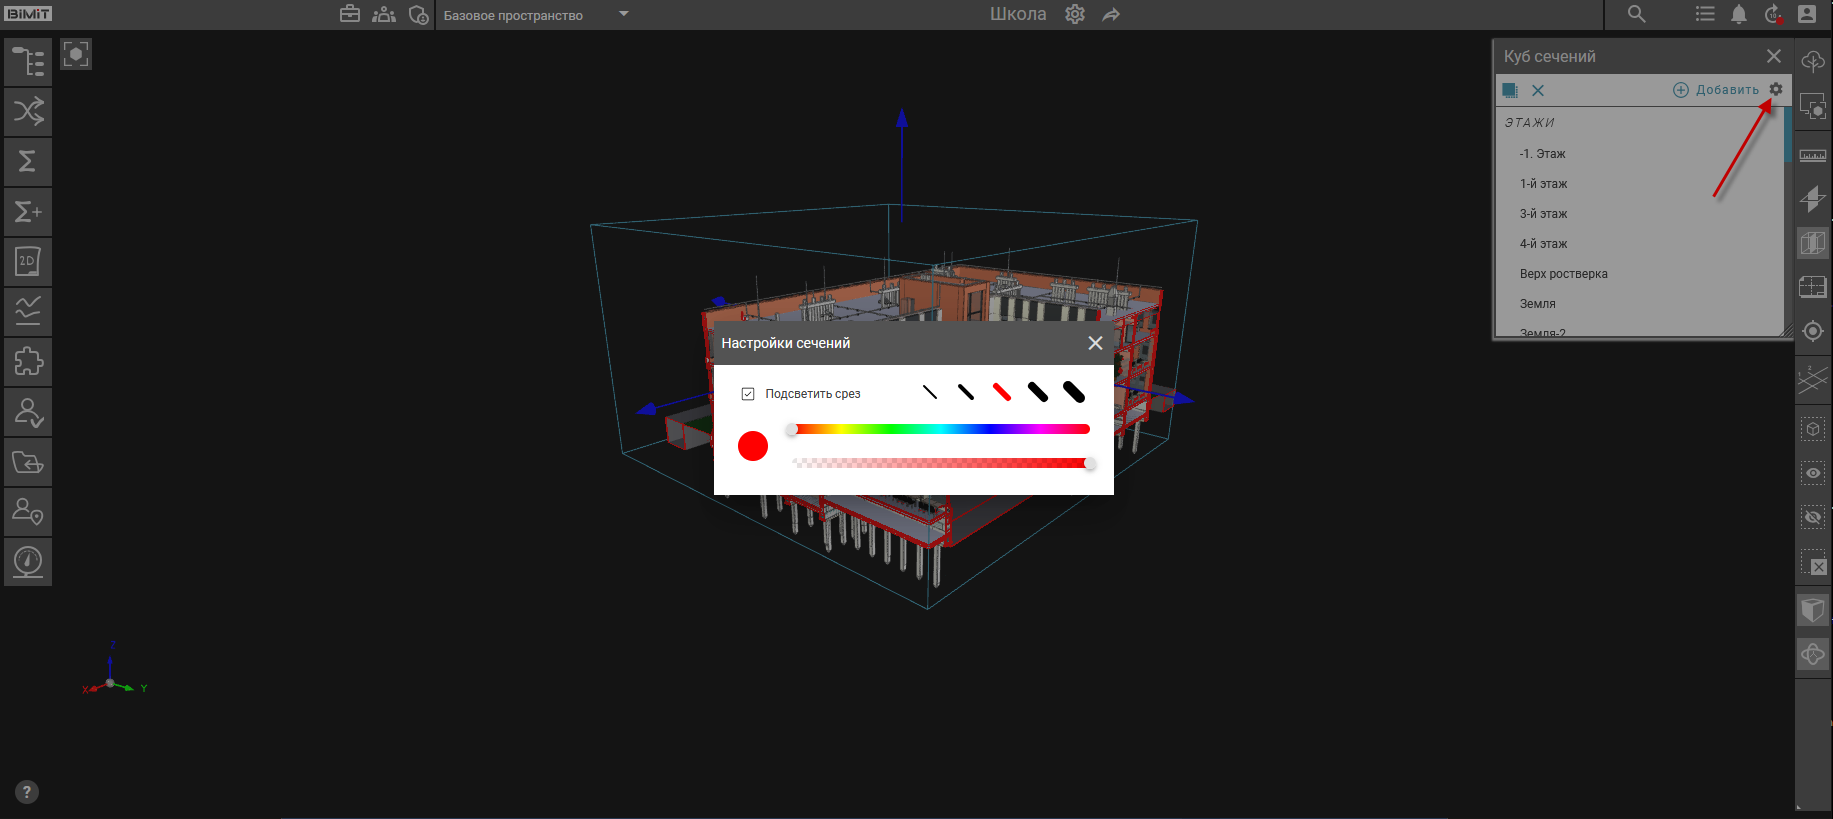
Task: Click the Добавить button
Action: (1717, 90)
